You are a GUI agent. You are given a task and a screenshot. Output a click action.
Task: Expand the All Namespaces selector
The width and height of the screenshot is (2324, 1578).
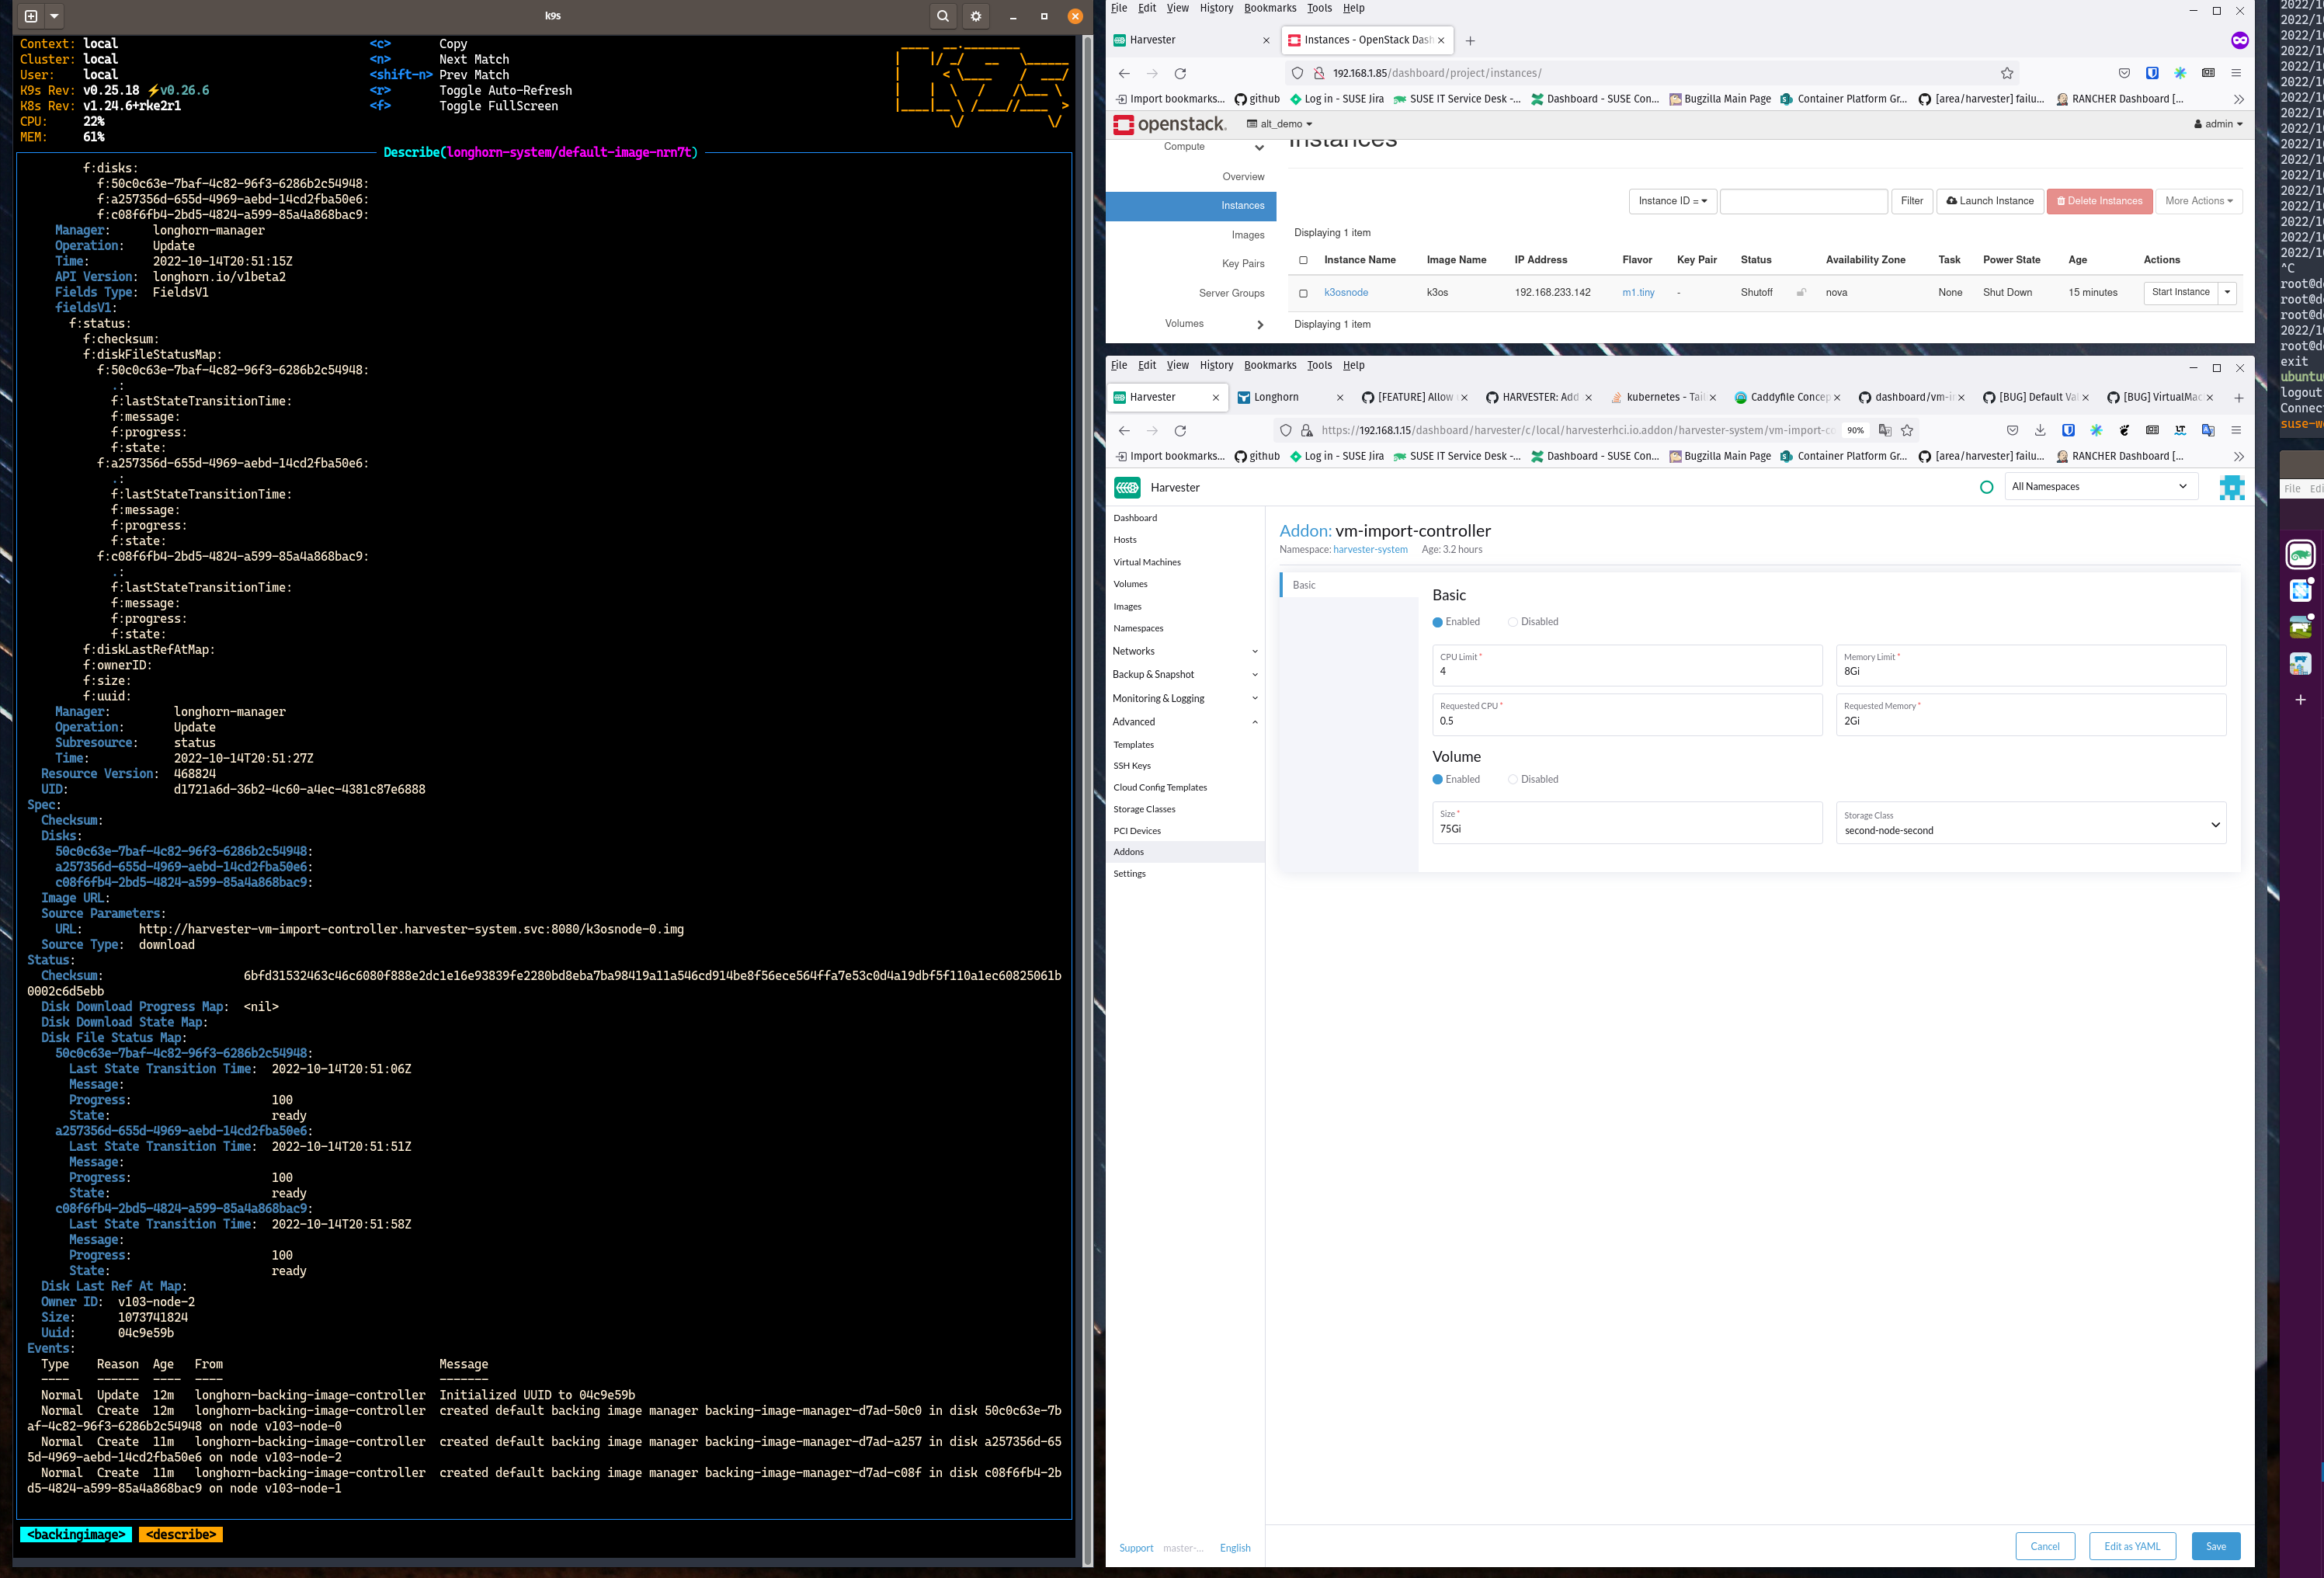coord(2099,487)
